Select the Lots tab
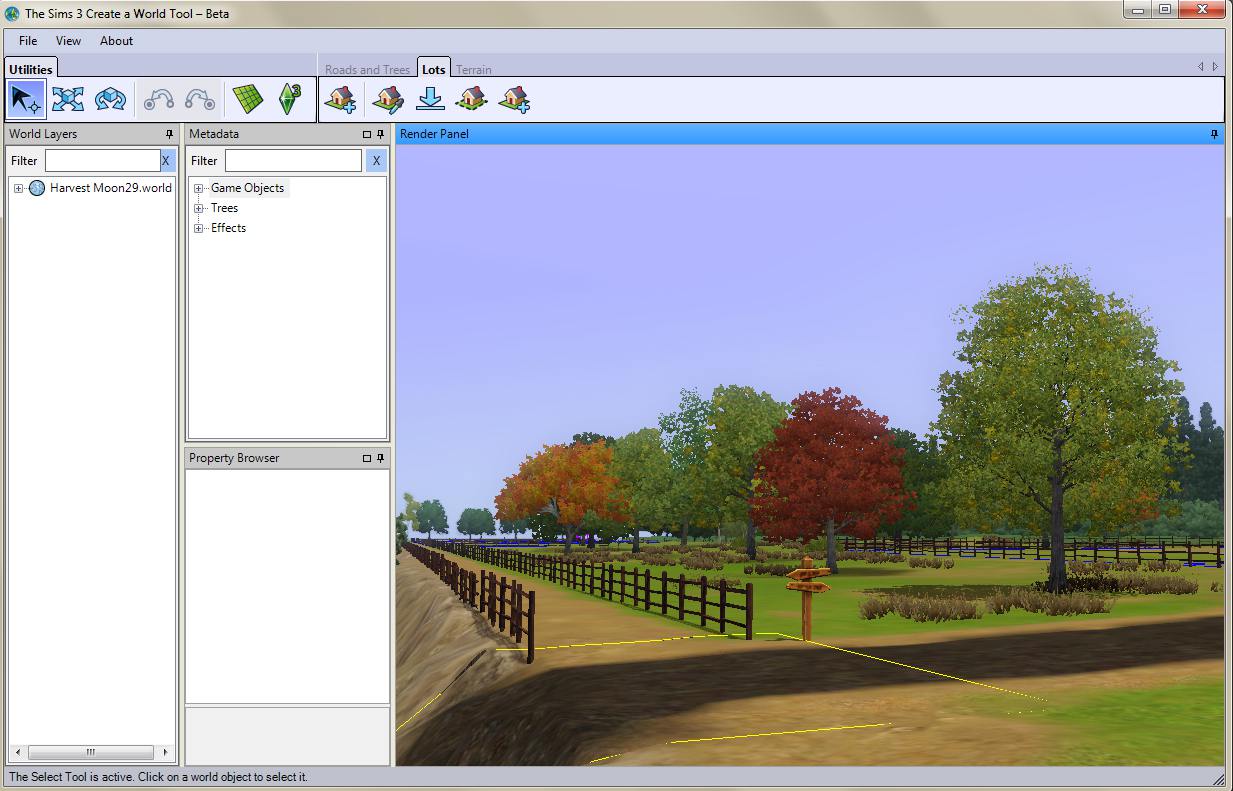The height and width of the screenshot is (791, 1233). (434, 69)
